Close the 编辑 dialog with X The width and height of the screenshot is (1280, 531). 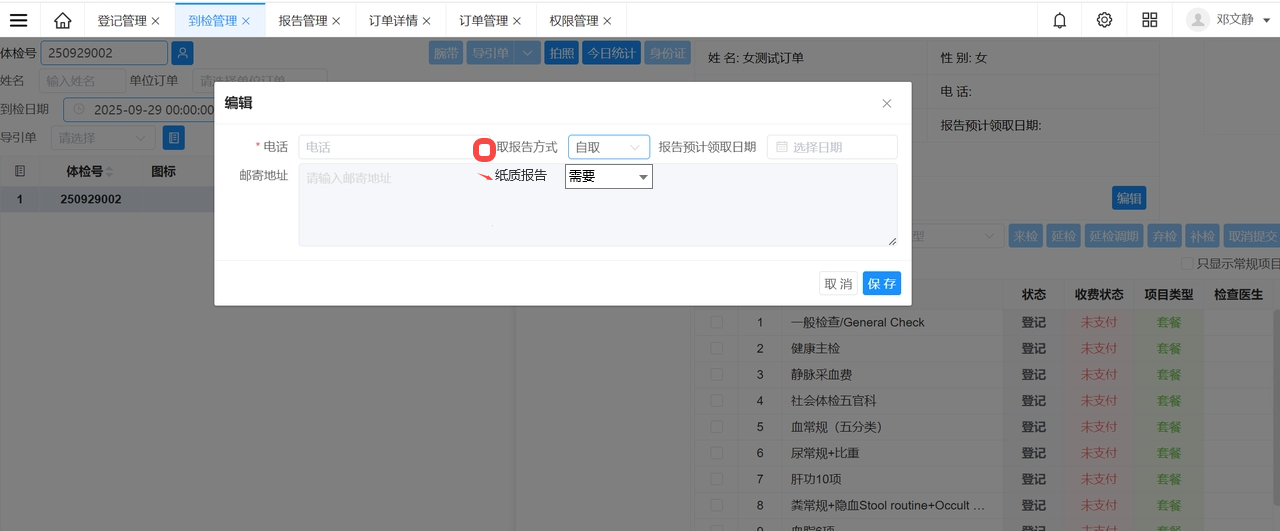886,103
